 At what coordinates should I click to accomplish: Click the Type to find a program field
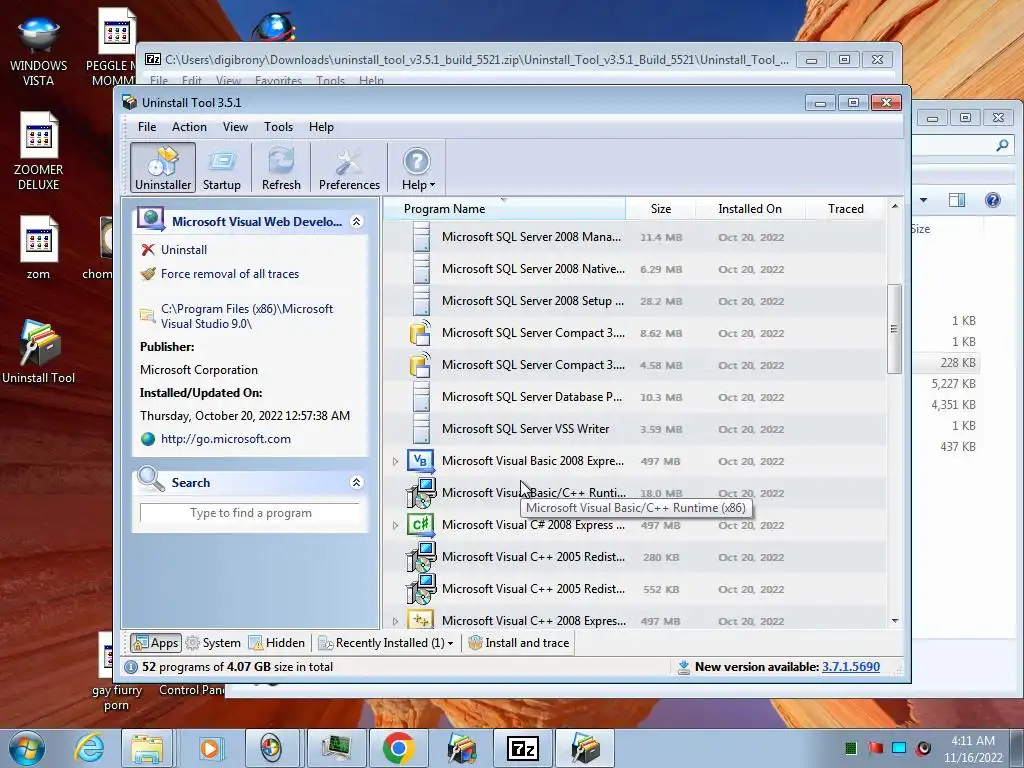(250, 513)
